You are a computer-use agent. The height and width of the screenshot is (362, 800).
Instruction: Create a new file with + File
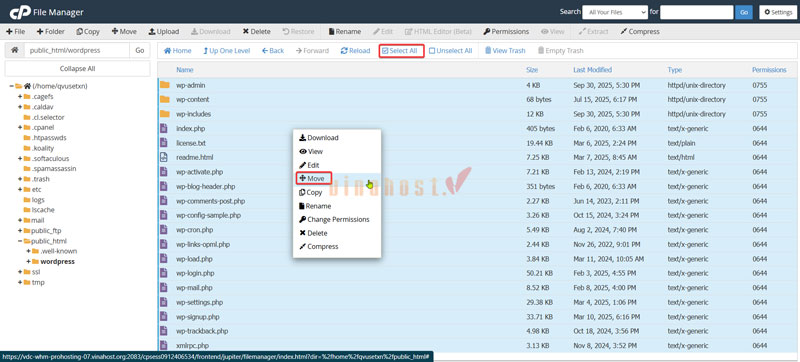coord(15,32)
